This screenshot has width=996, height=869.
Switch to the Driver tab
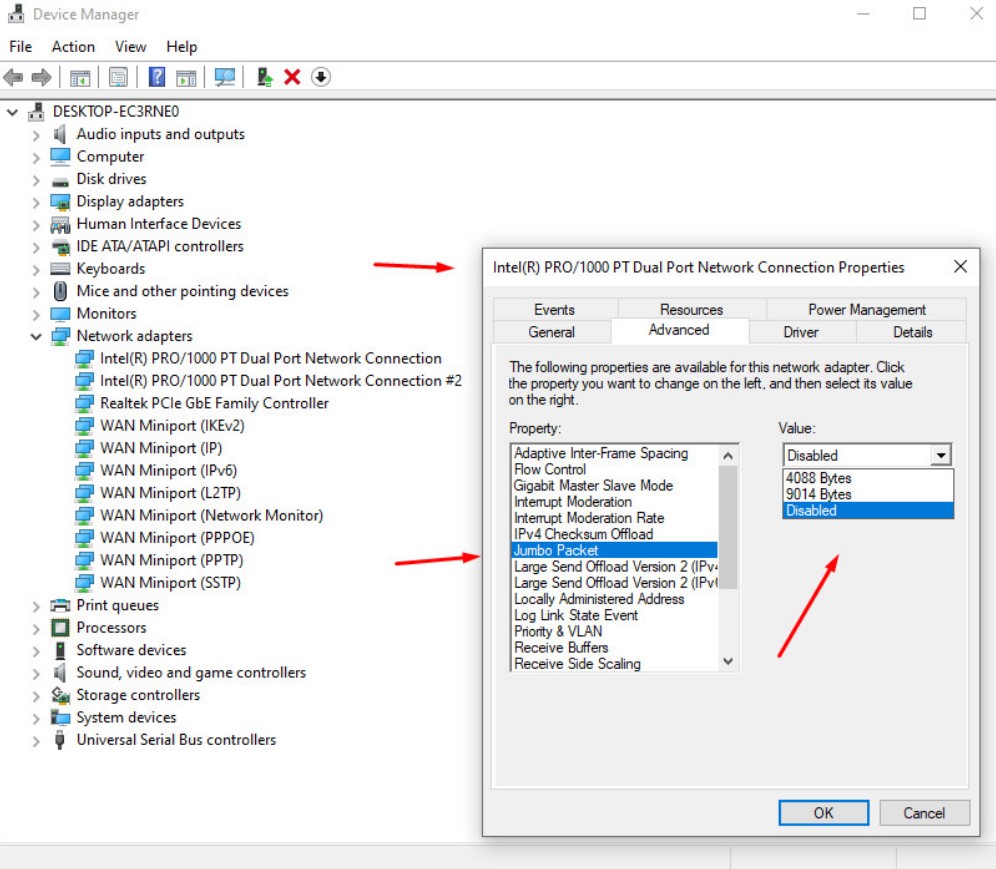point(801,332)
